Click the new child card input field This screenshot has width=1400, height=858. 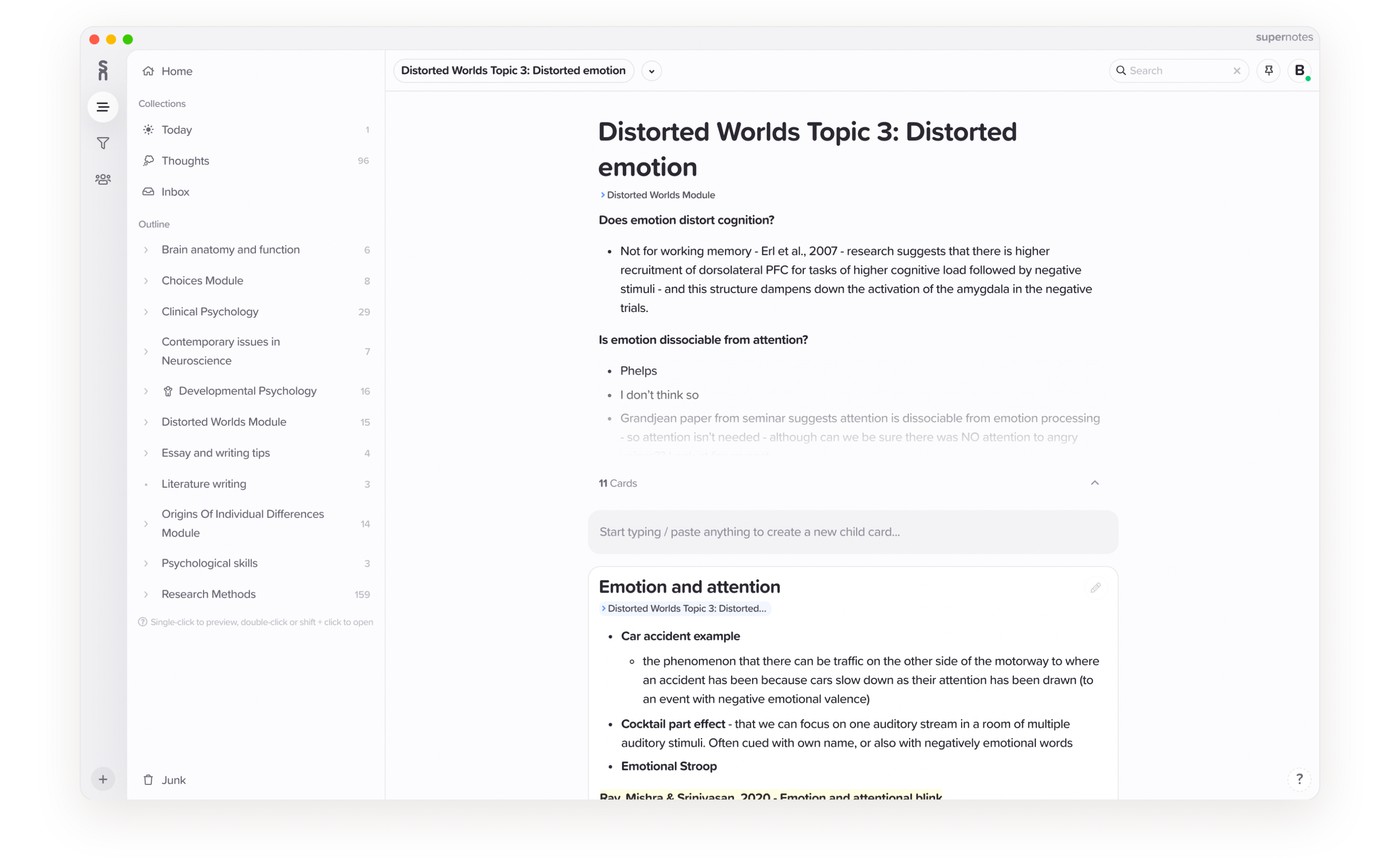[x=853, y=531]
